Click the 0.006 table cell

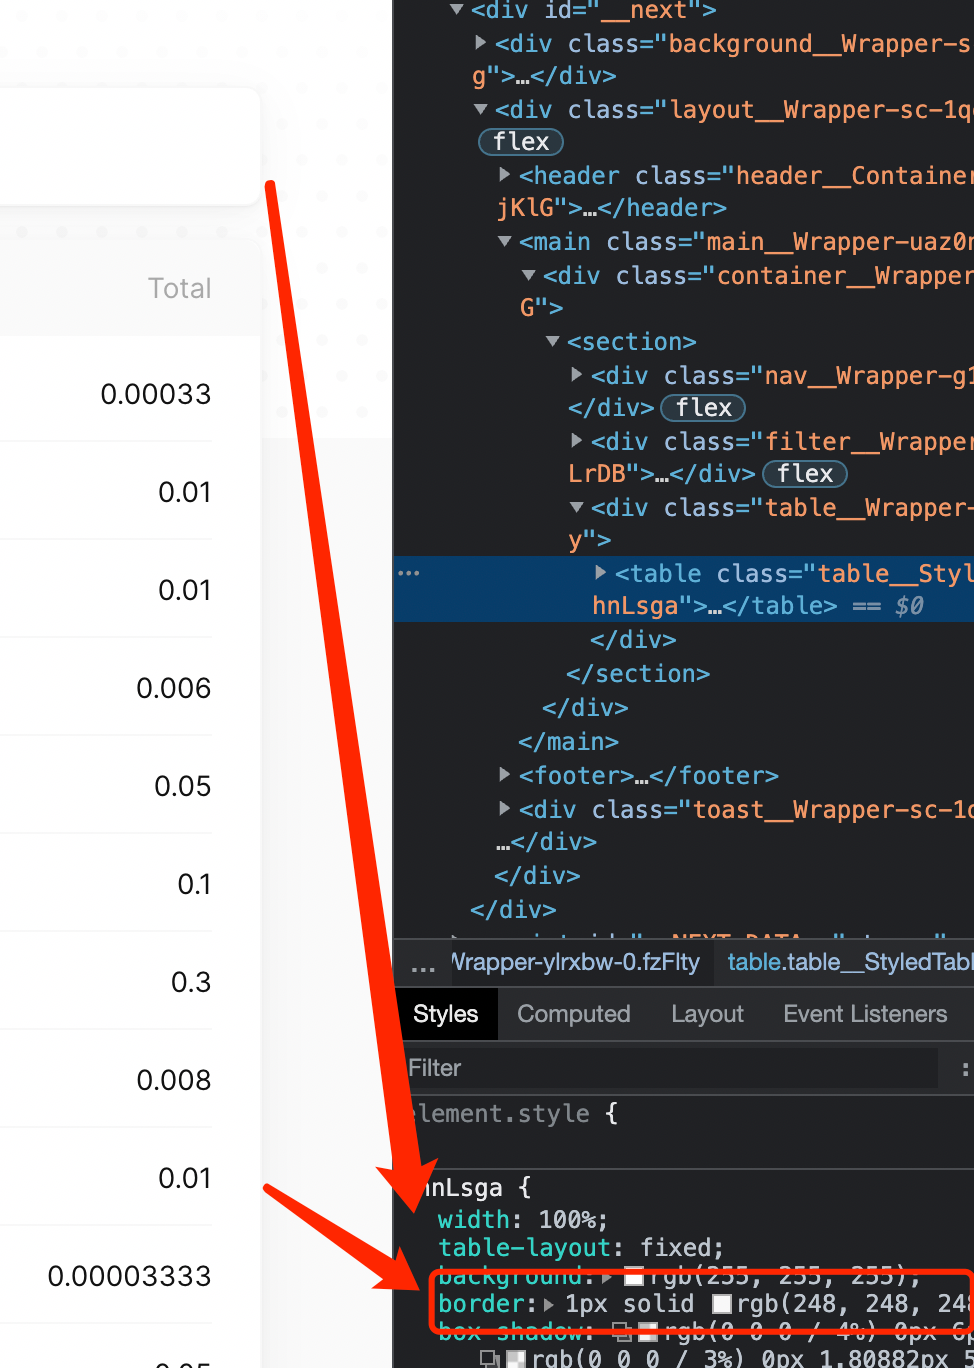tap(174, 688)
